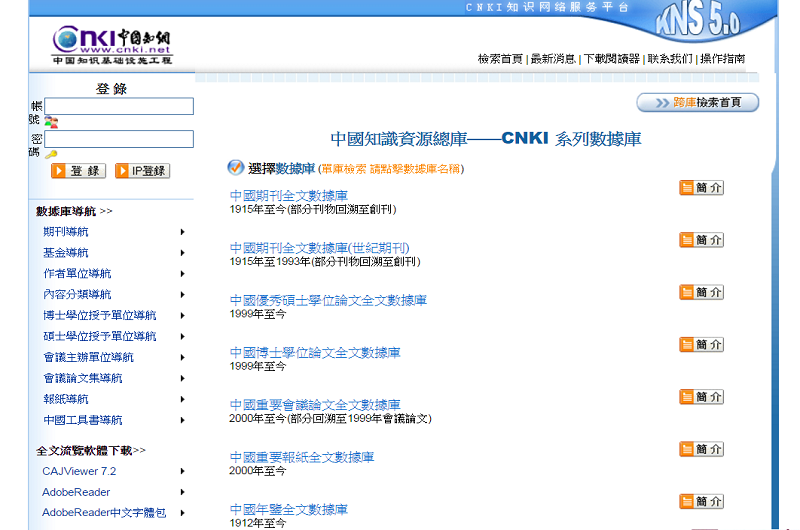
Task: Open 中國博士學位論文全文數據庫 link
Action: click(315, 352)
